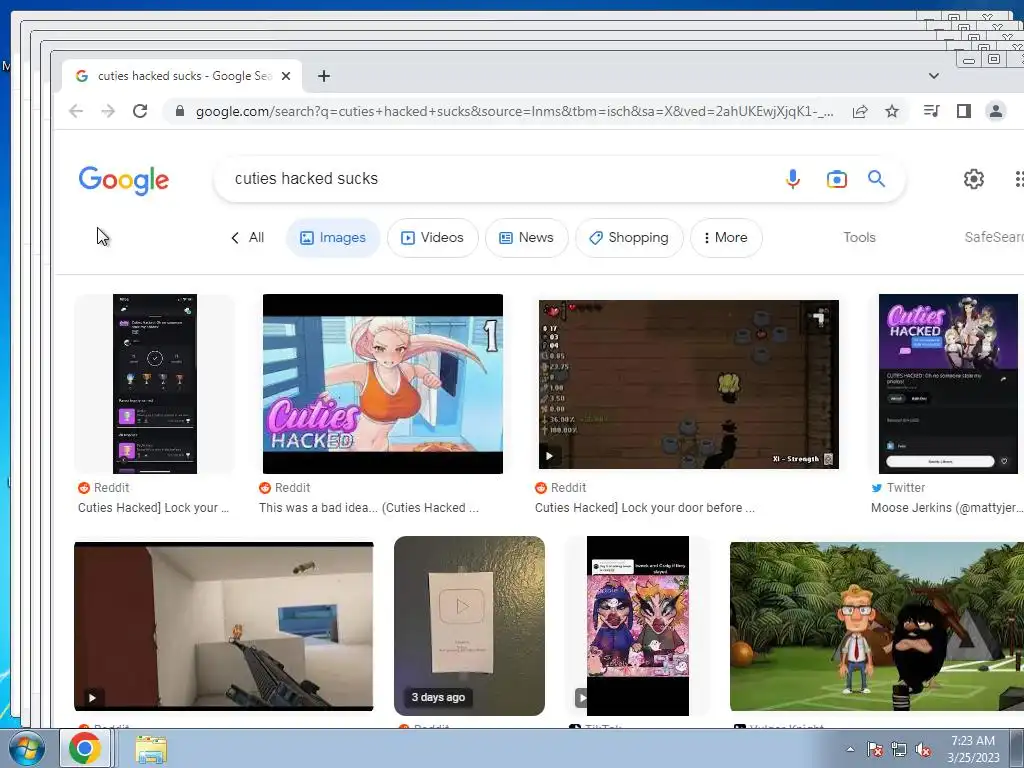Viewport: 1024px width, 768px height.
Task: Click the network tray icon
Action: click(899, 749)
